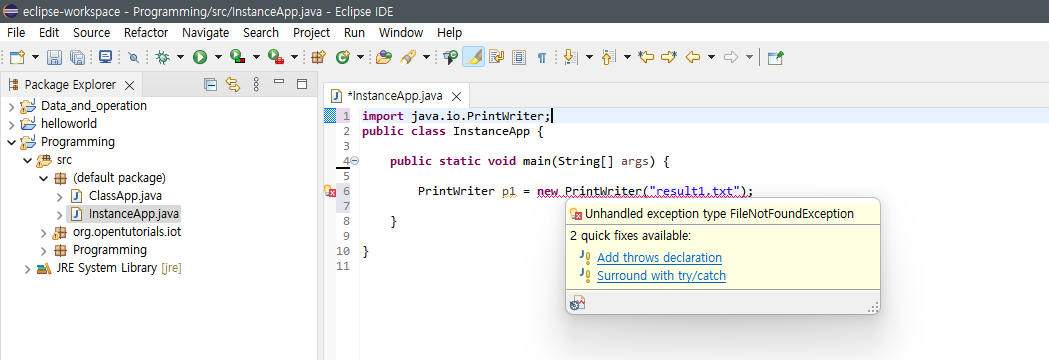Expand the Data_and_operation project
Screen dimensions: 1049x360
pos(11,106)
